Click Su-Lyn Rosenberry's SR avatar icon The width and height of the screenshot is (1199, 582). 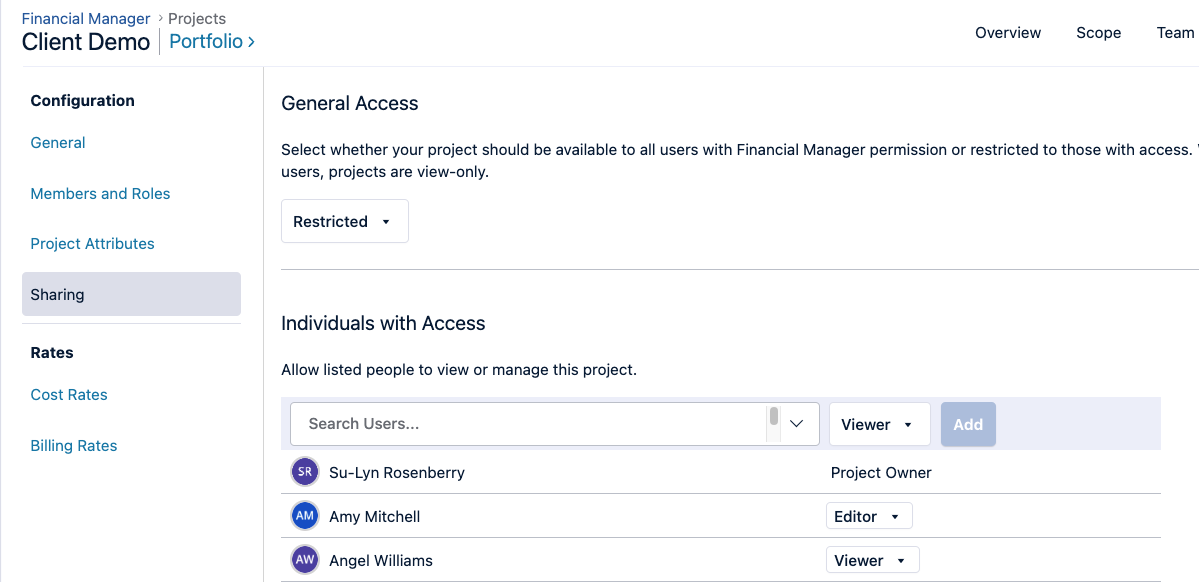tap(305, 472)
